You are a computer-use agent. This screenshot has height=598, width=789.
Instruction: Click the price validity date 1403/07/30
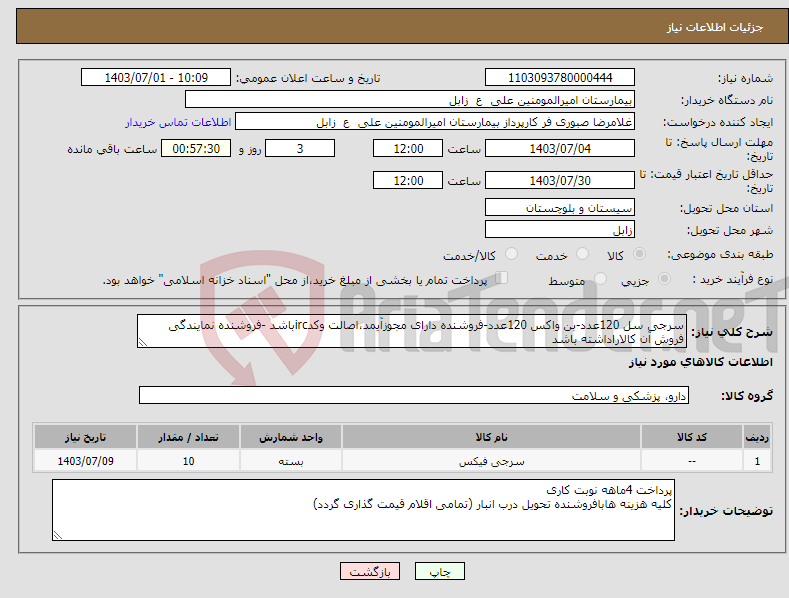(x=560, y=180)
